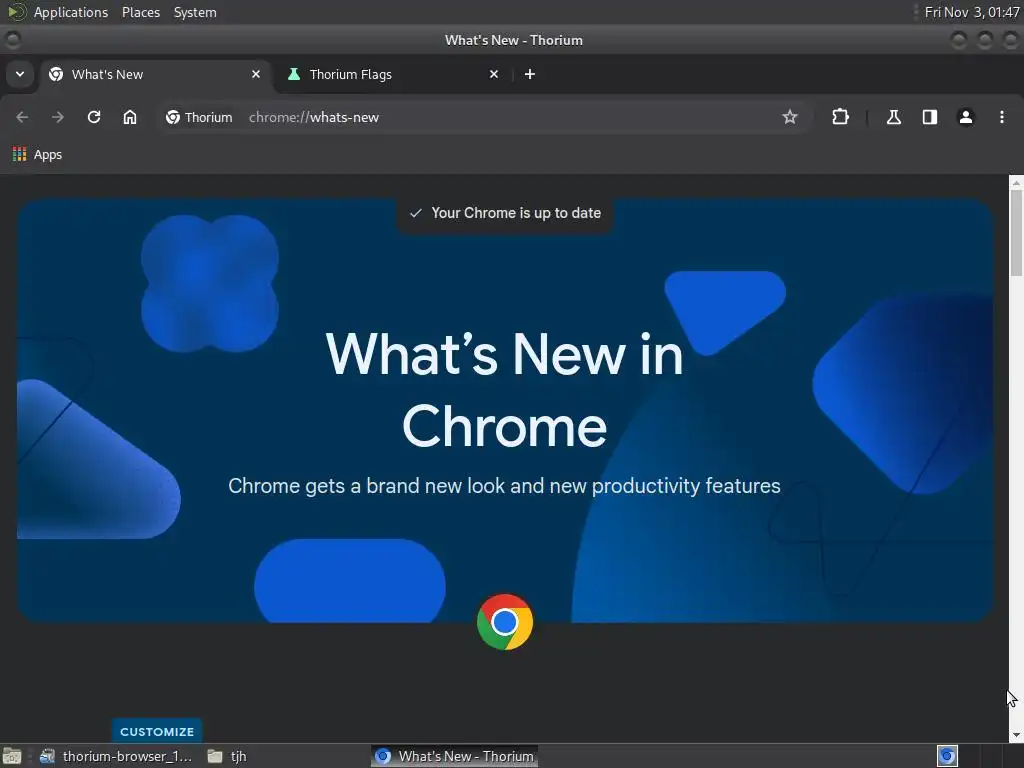This screenshot has width=1024, height=768.
Task: Click the show desktop icon in taskbar
Action: [x=12, y=756]
